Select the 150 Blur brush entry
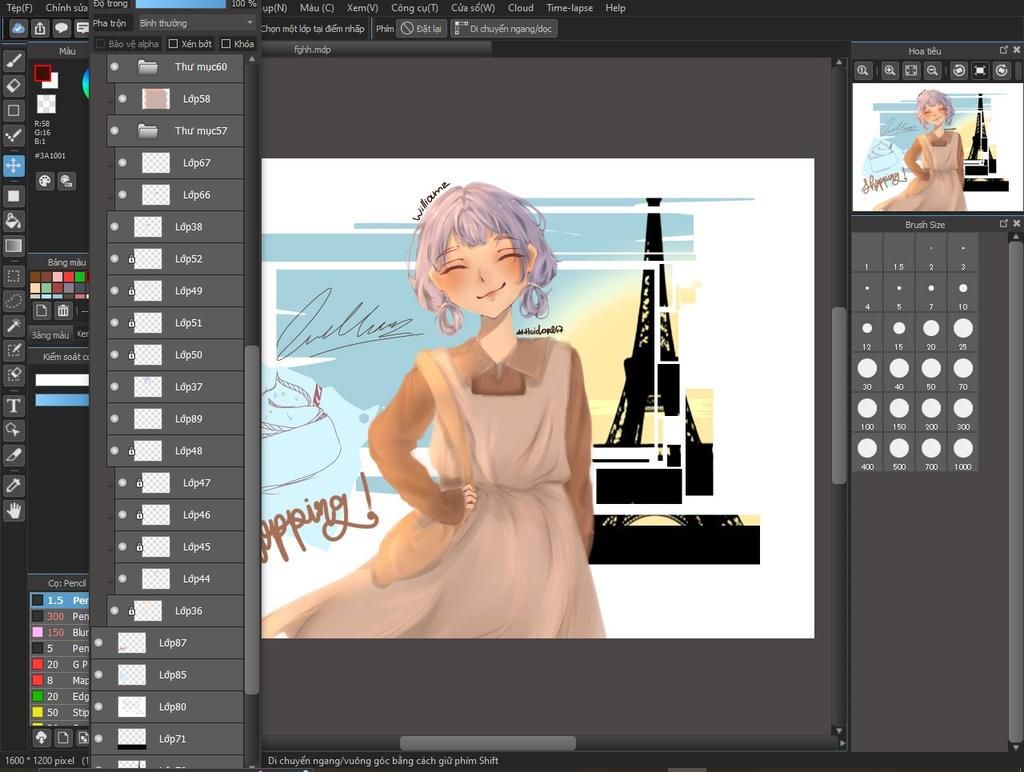 tap(59, 632)
